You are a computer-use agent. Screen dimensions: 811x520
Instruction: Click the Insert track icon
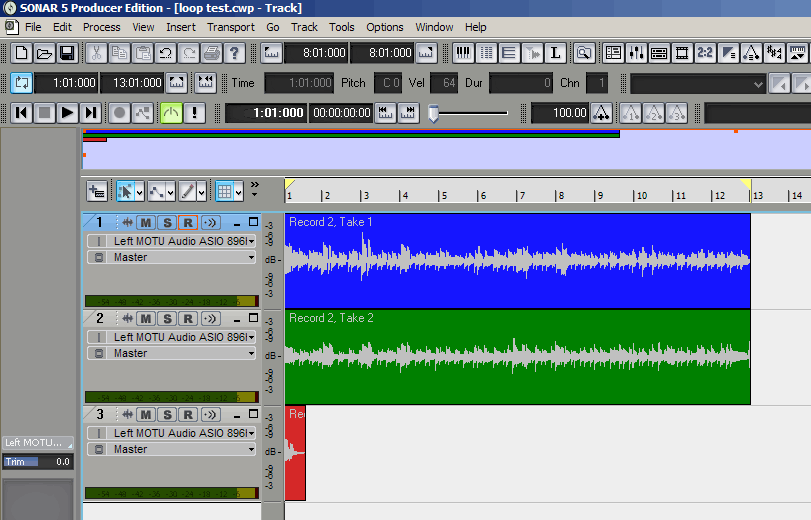[96, 190]
